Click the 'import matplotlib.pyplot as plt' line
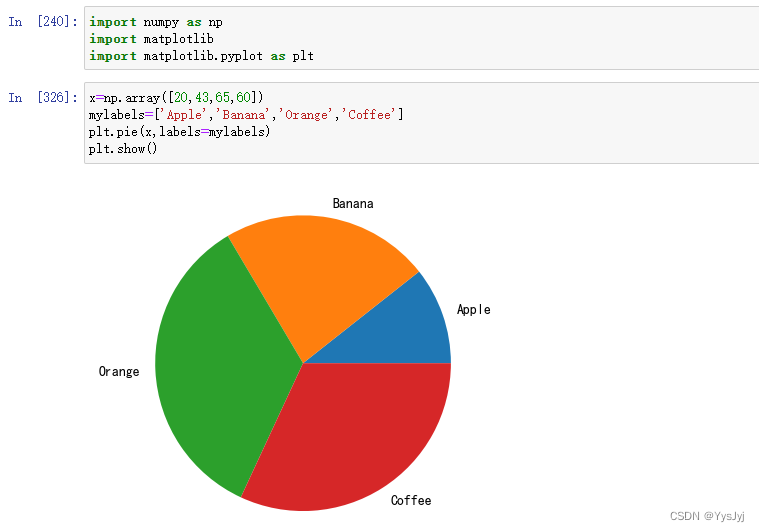Image resolution: width=759 pixels, height=532 pixels. [x=201, y=56]
